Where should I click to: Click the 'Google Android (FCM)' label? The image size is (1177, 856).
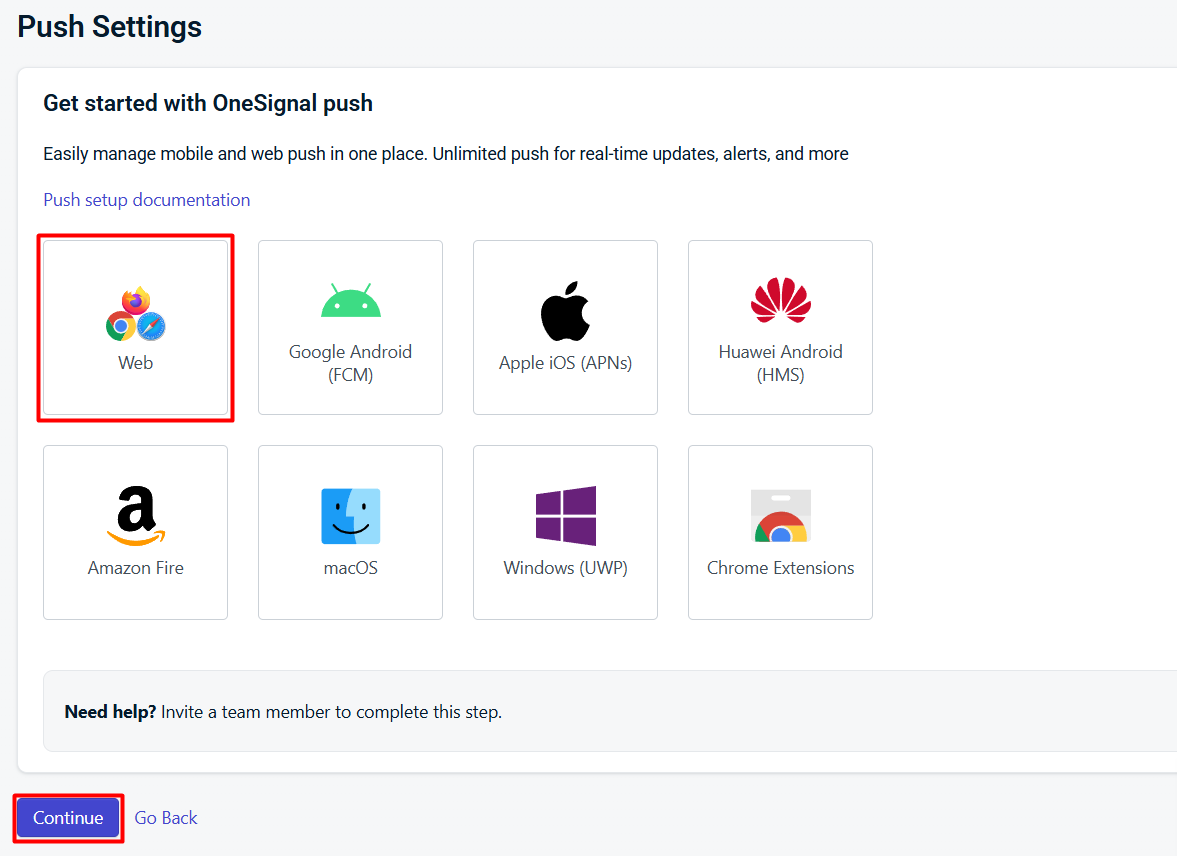click(351, 363)
